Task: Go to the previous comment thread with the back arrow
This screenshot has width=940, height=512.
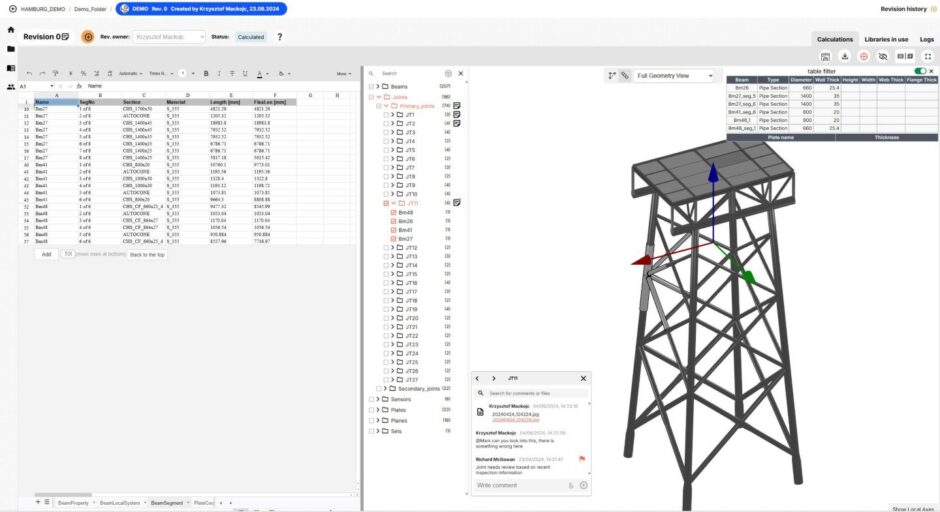Action: point(478,379)
